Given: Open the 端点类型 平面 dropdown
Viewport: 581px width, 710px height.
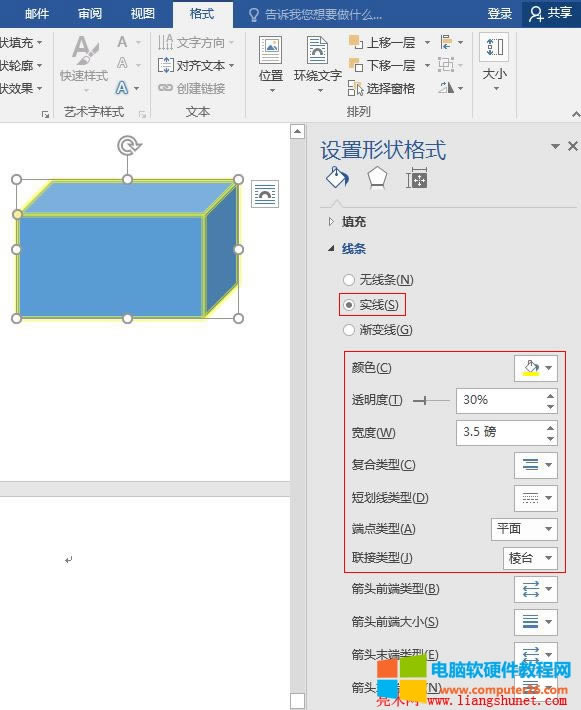Looking at the screenshot, I should coord(524,529).
